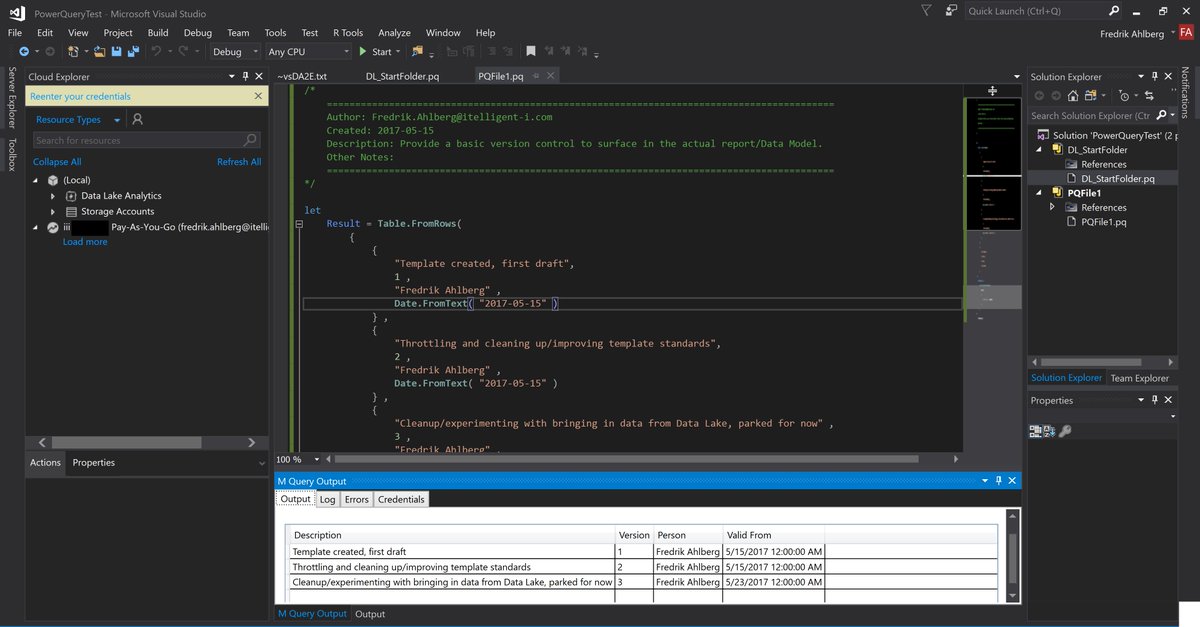Image resolution: width=1200 pixels, height=627 pixels.
Task: Click the New Project toolbar icon
Action: point(73,51)
